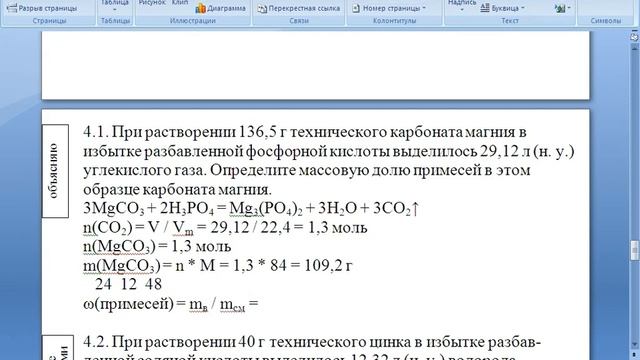Image resolution: width=640 pixels, height=360 pixels.
Task: Click the line starting углекислого газа. Определите
Action: tap(307, 170)
